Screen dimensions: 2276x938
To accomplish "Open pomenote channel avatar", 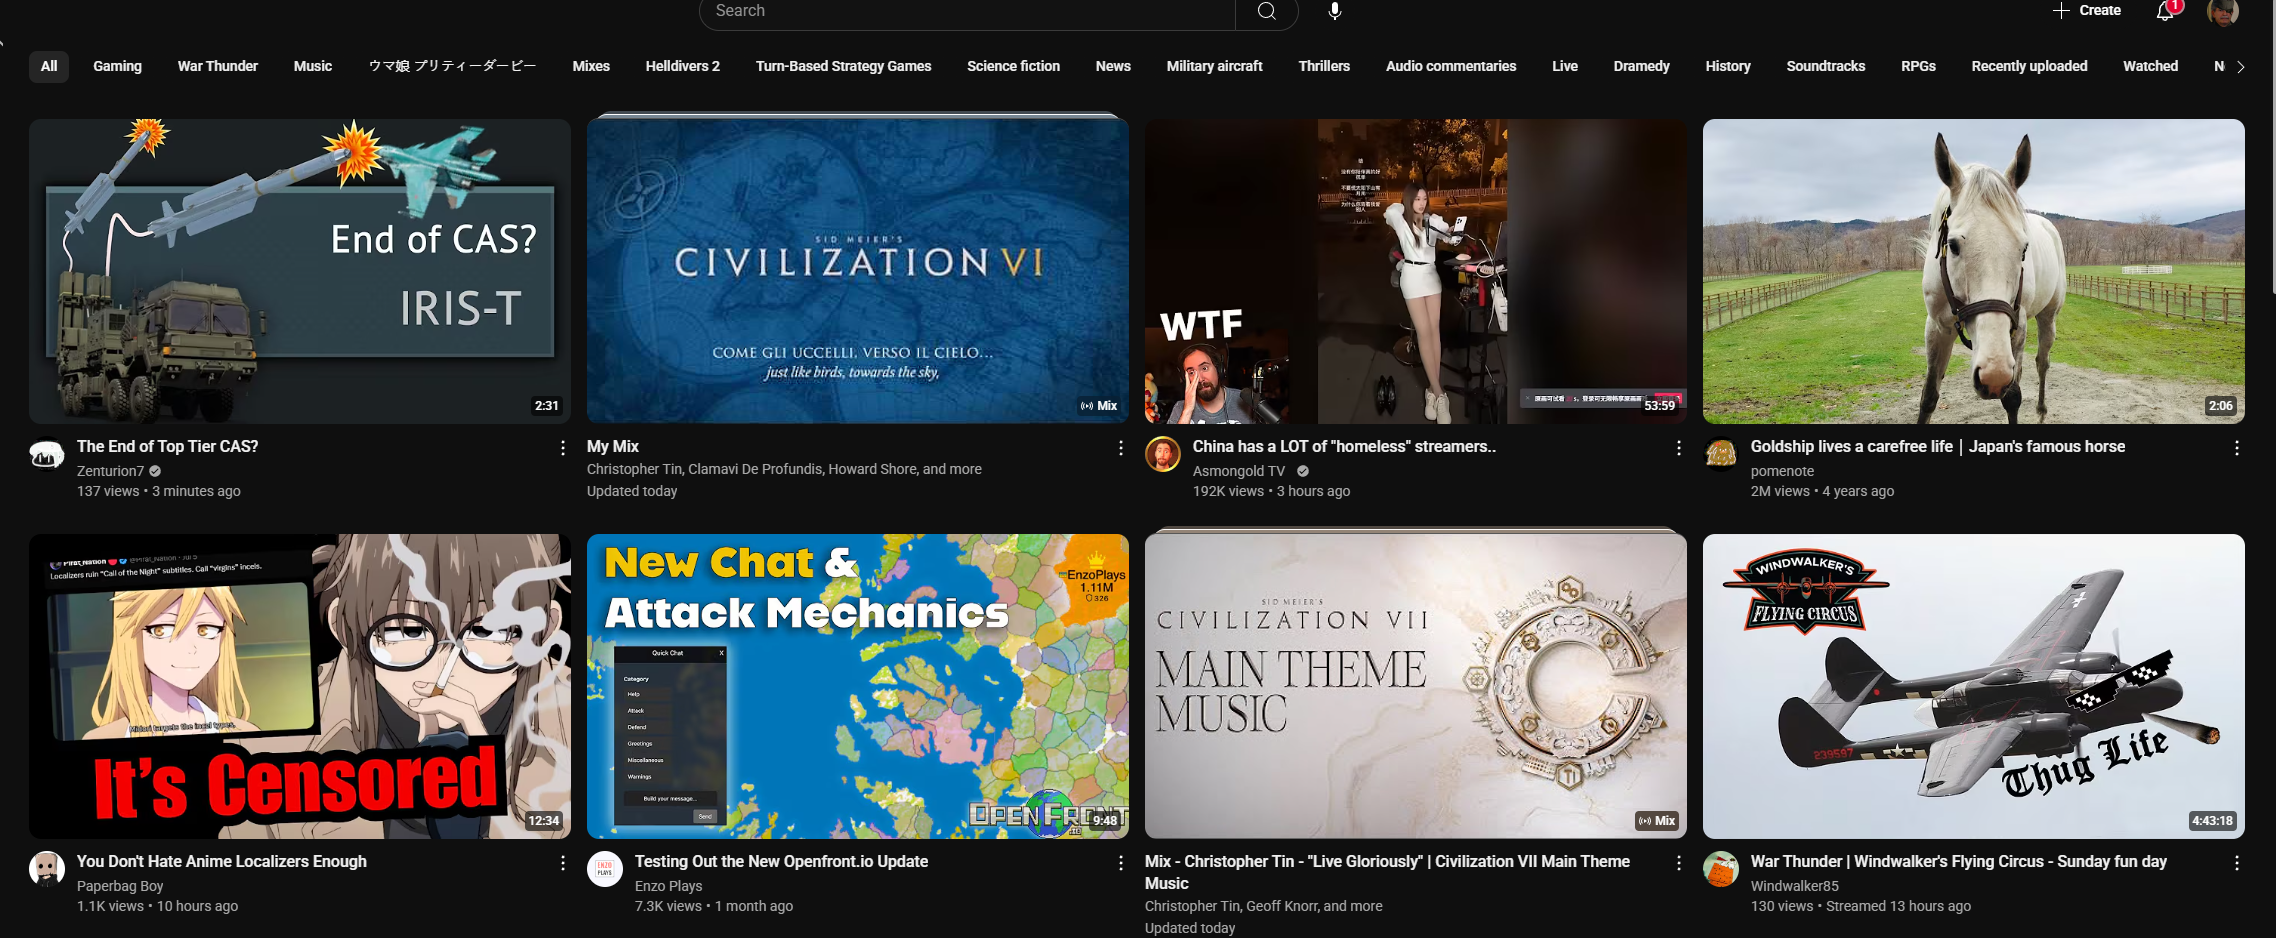I will click(1721, 455).
